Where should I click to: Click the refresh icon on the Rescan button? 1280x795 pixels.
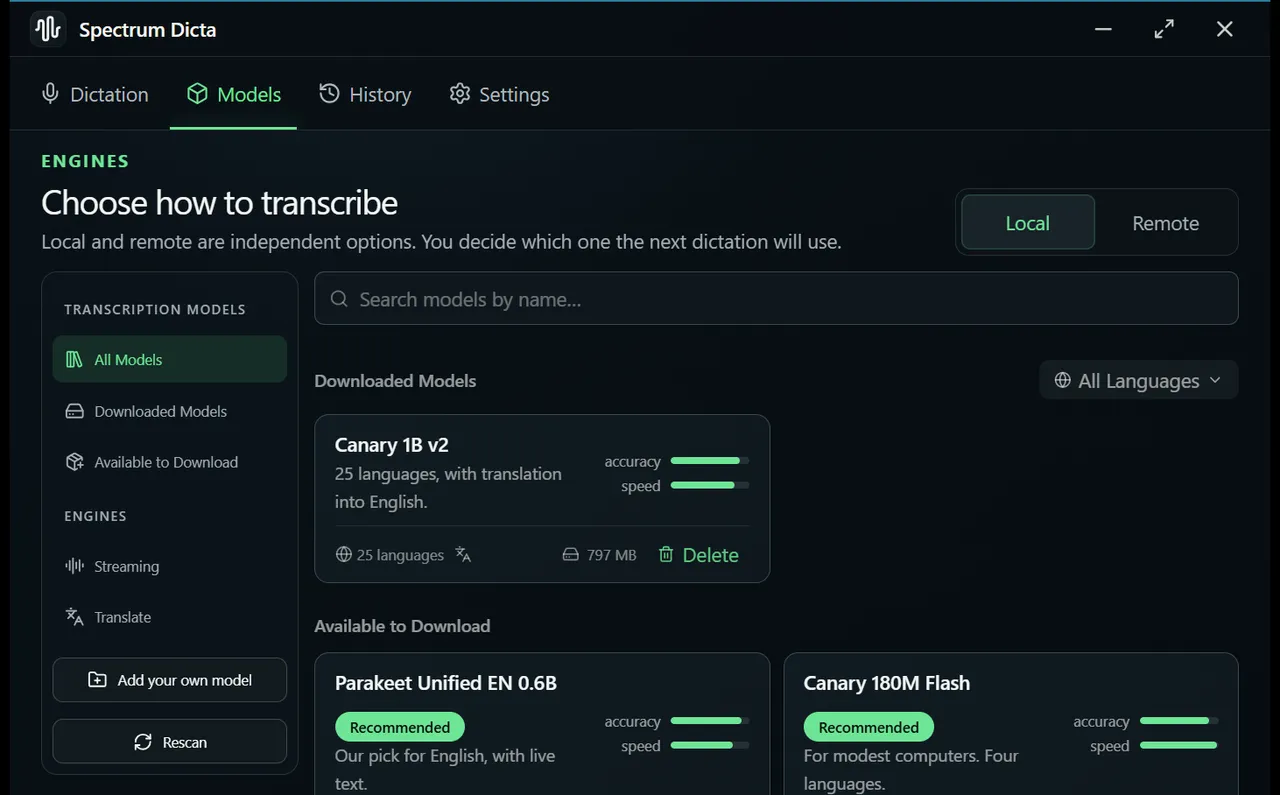[x=143, y=742]
